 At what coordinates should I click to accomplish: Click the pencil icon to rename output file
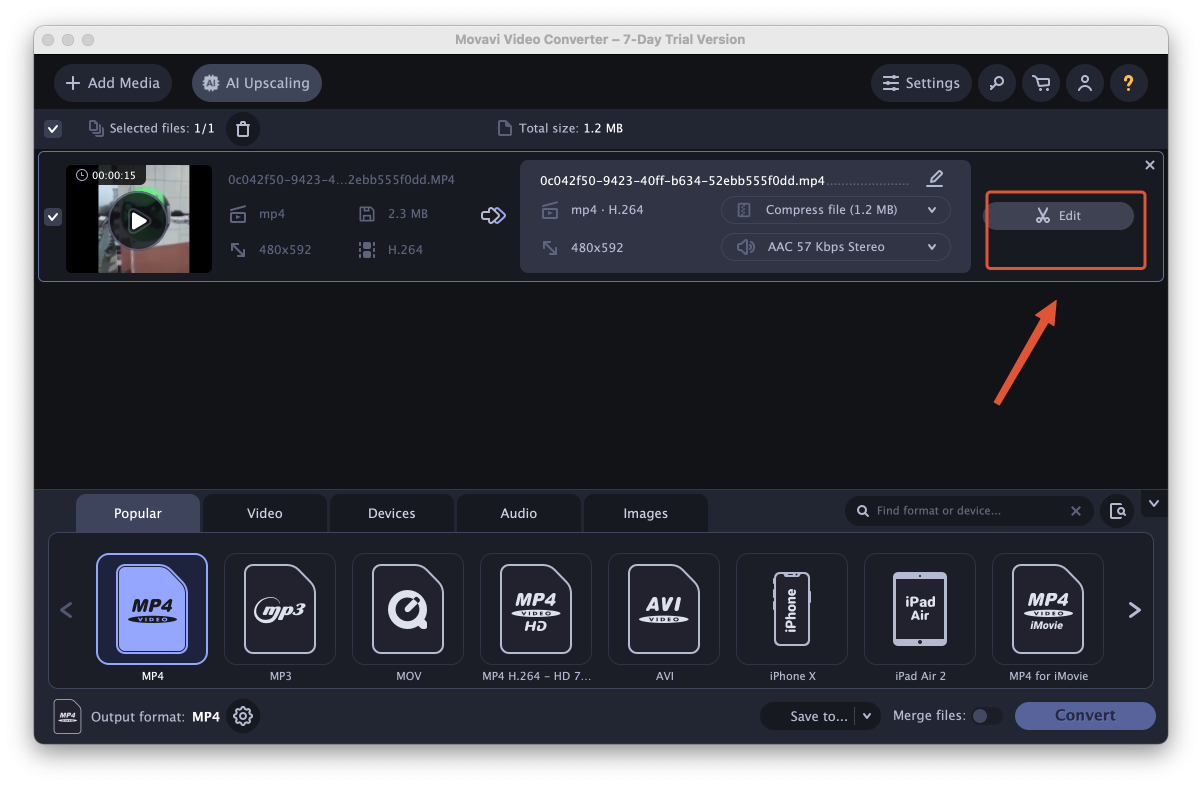tap(935, 179)
